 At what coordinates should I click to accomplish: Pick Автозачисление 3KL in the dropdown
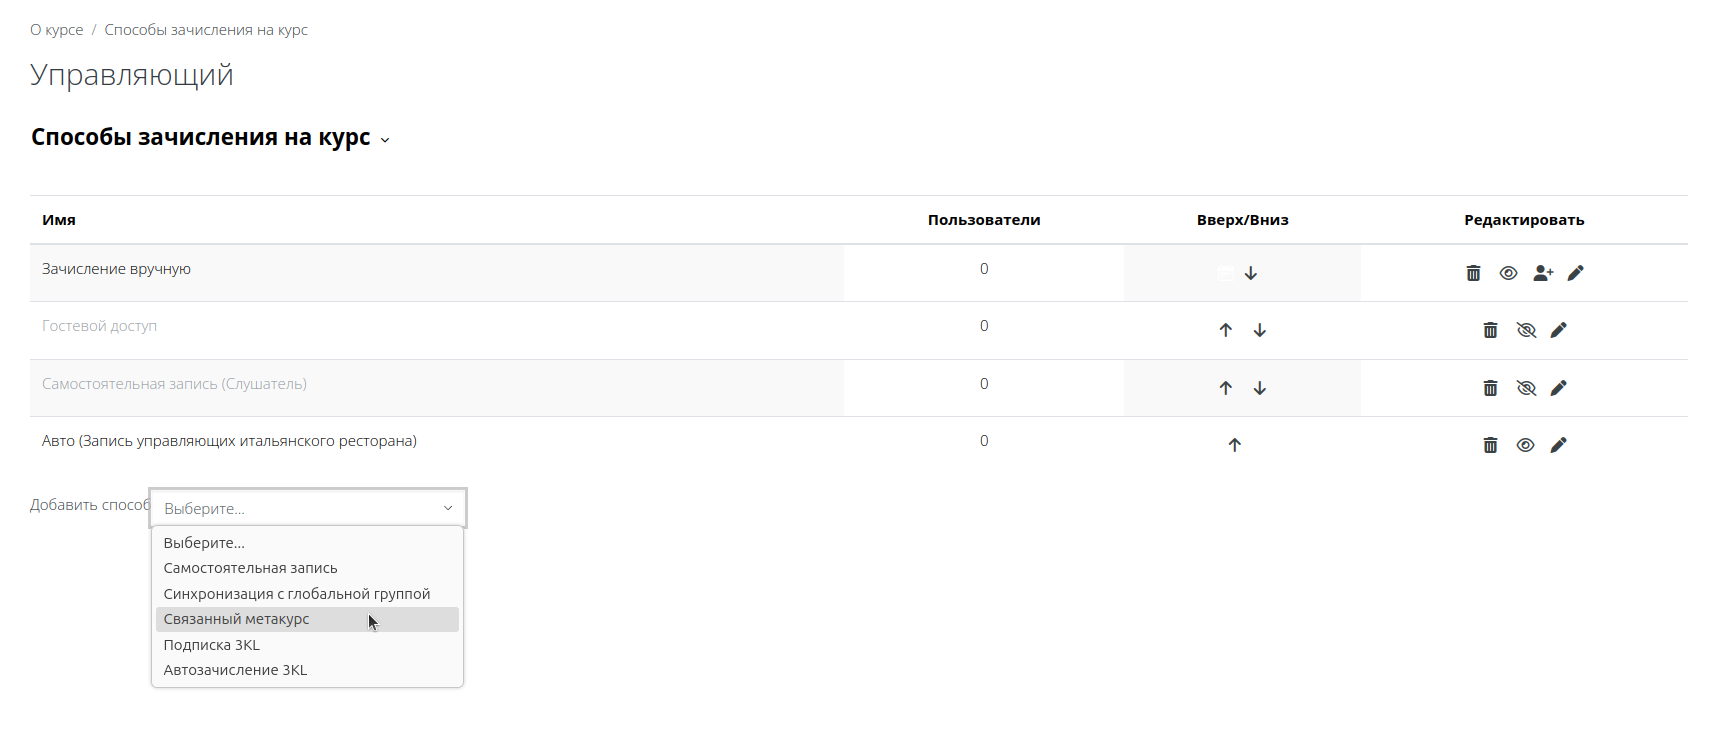tap(235, 670)
